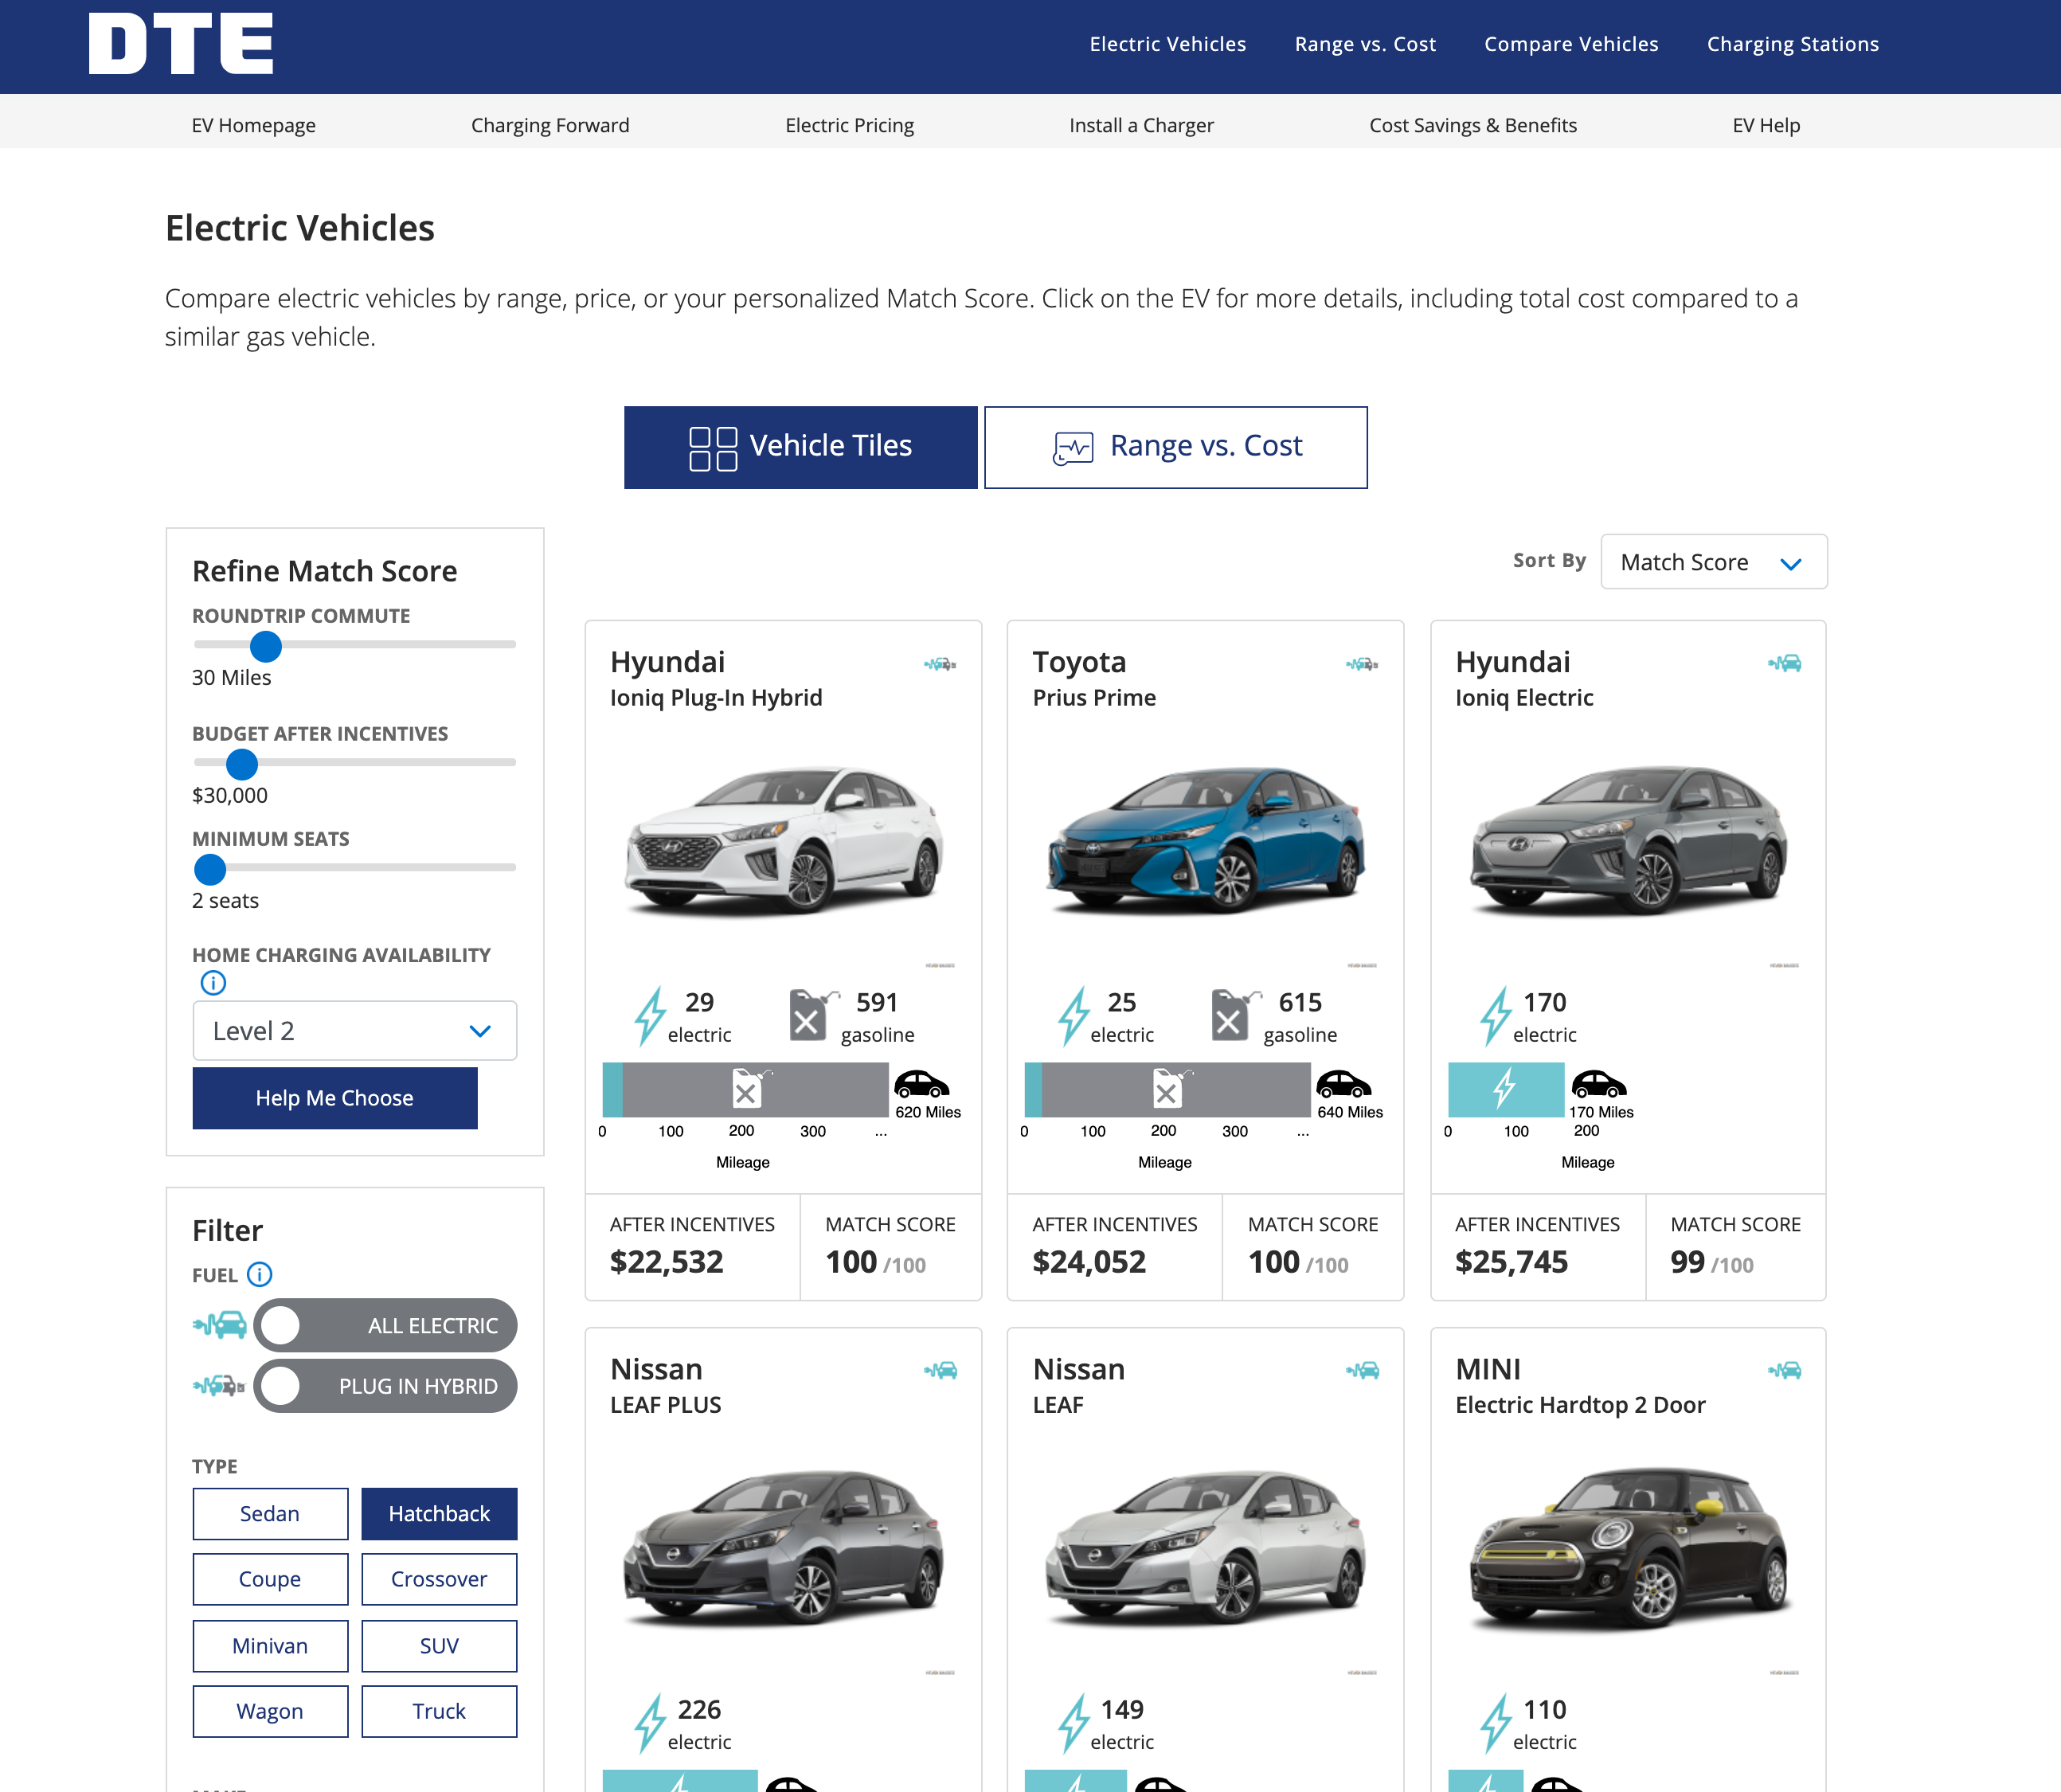Click the lightning bolt icon on Nissan LEAF PLUS
Viewport: 2061px width, 1792px height.
coord(650,1723)
